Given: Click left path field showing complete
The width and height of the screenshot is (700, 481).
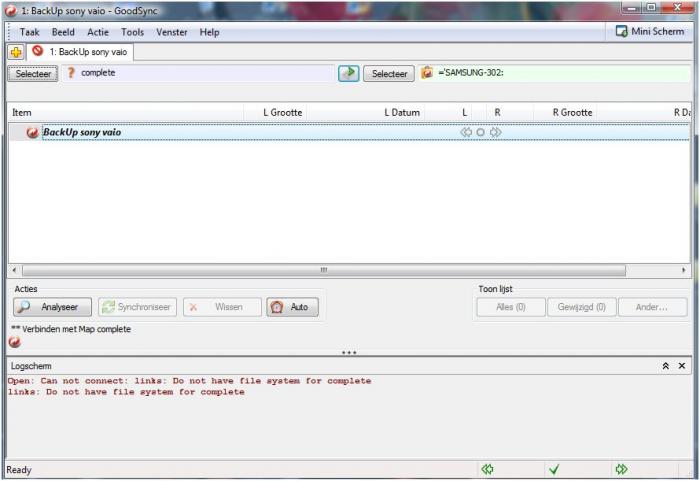Looking at the screenshot, I should click(x=198, y=73).
